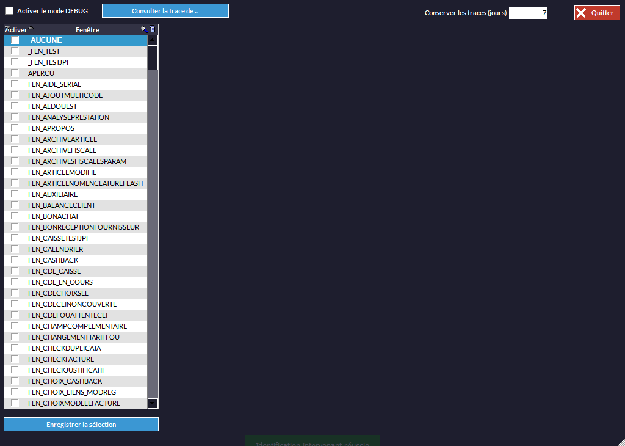Screen dimensions: 625x446
Task: Tick the checkbox next to APERCU
Action: (15, 73)
